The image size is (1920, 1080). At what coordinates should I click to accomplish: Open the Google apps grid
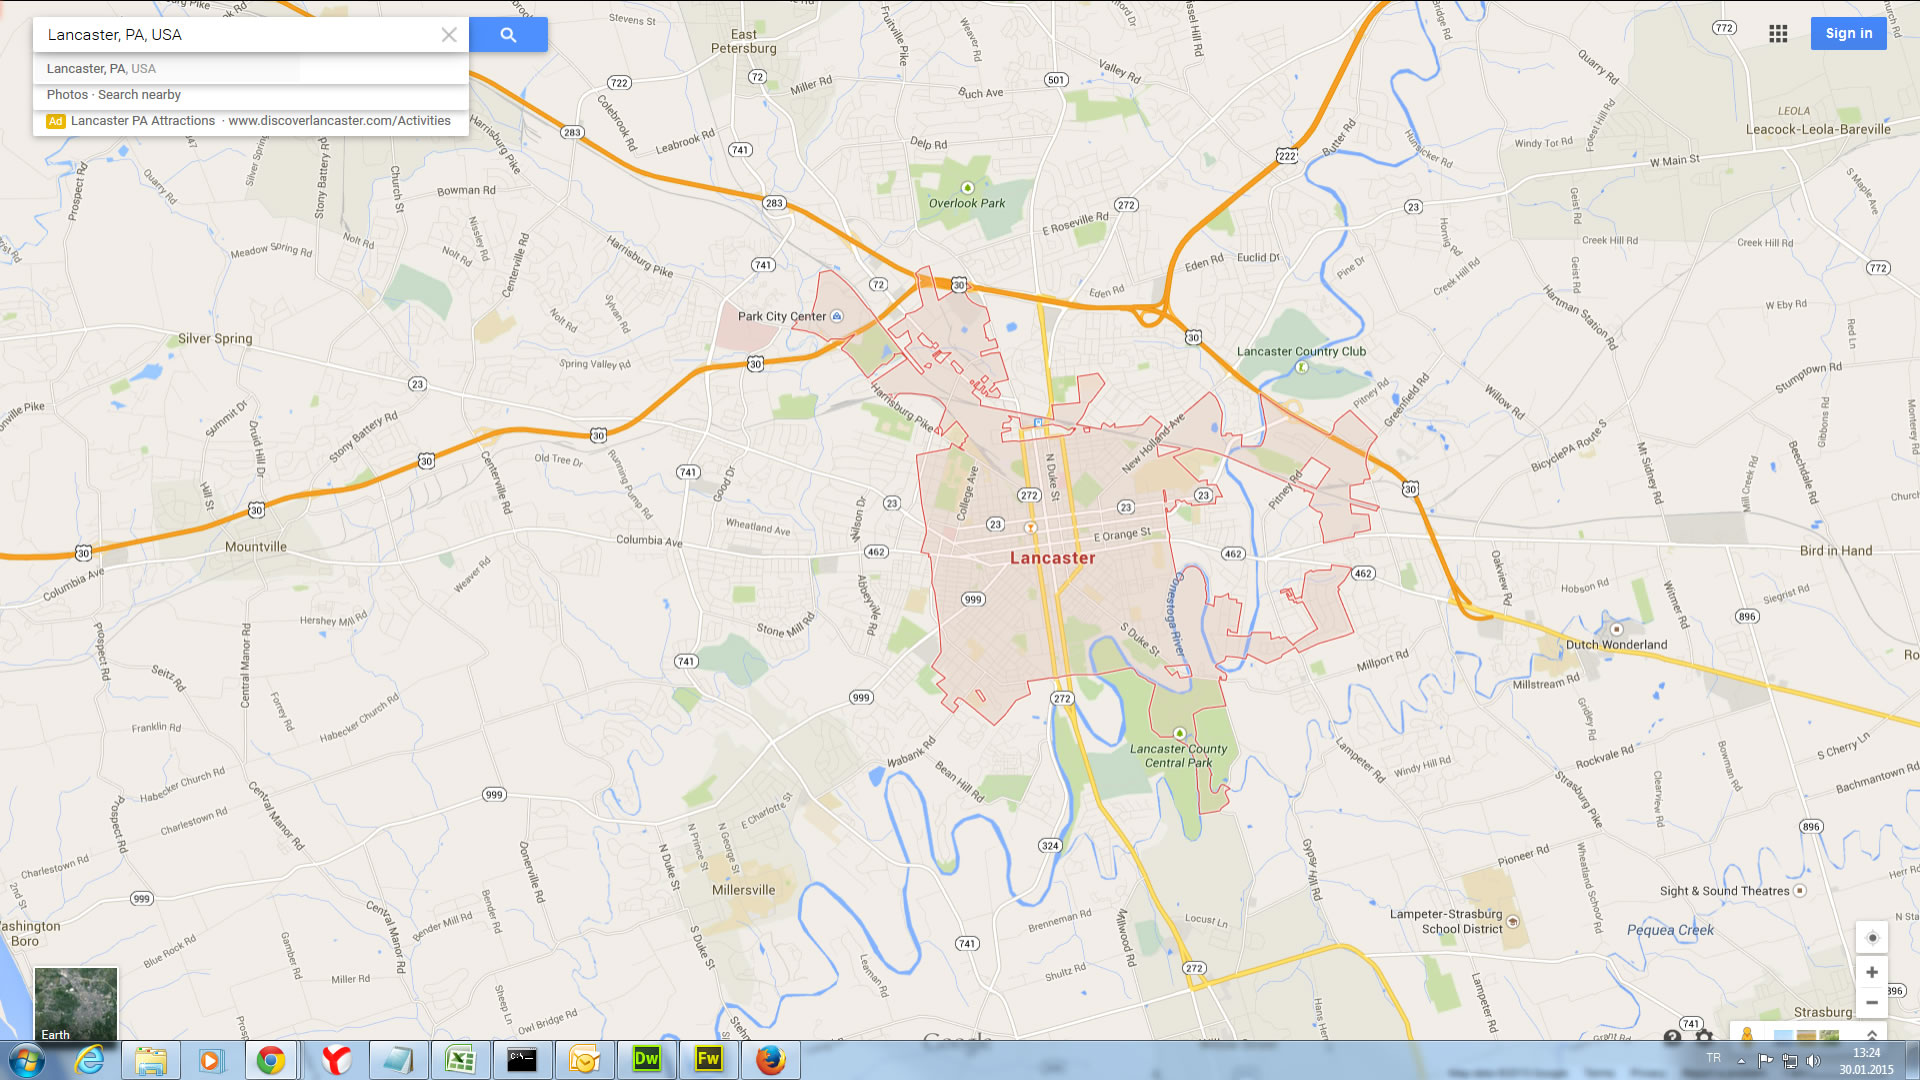coord(1777,34)
